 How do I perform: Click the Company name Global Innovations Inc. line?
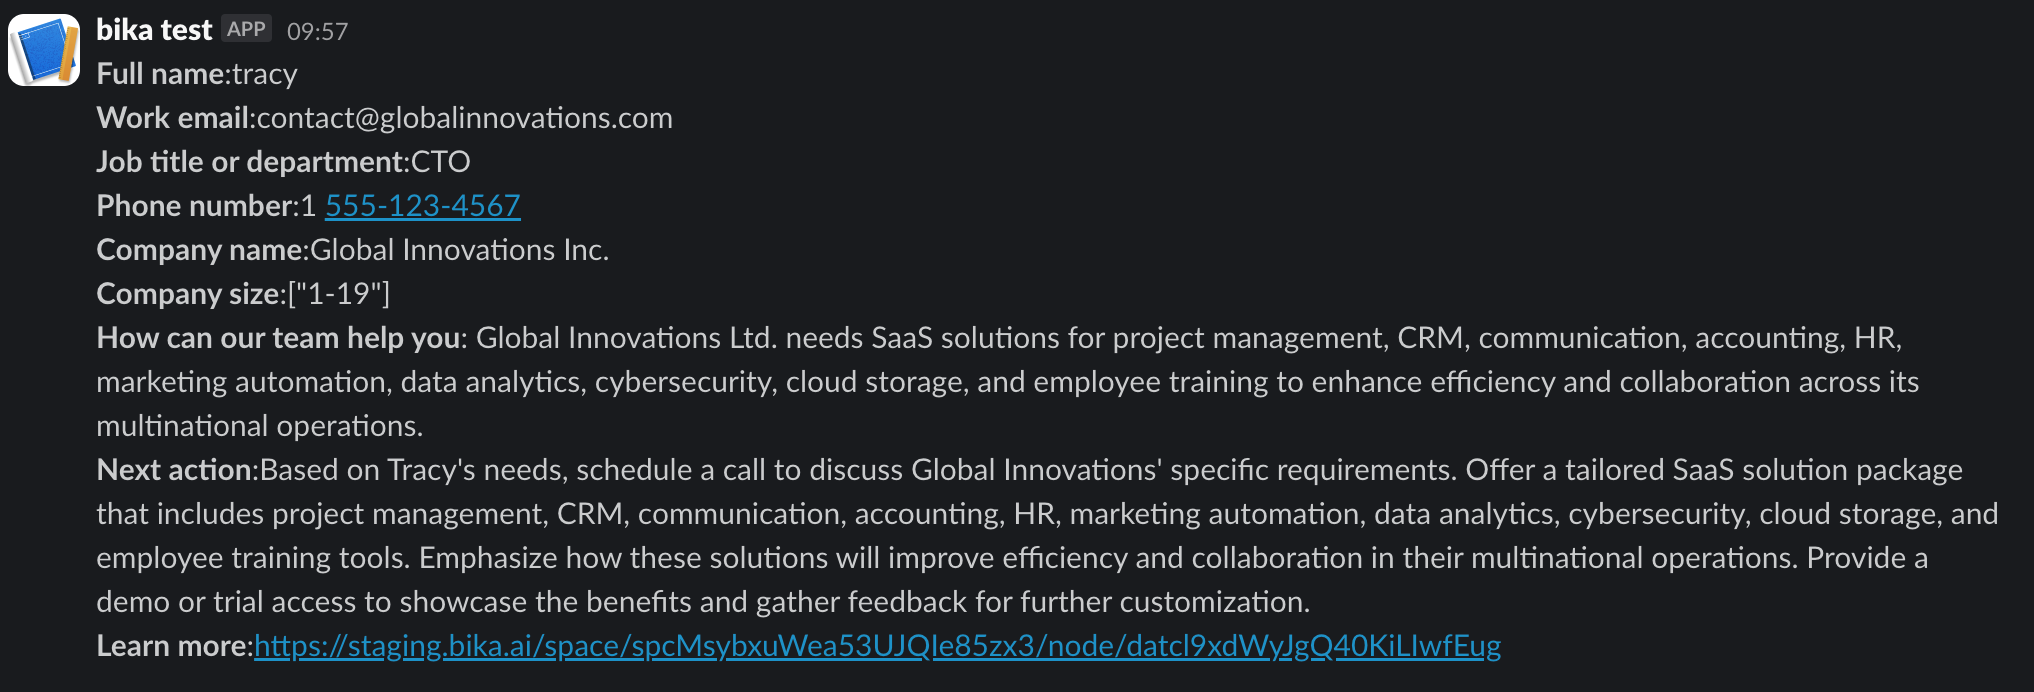click(353, 250)
